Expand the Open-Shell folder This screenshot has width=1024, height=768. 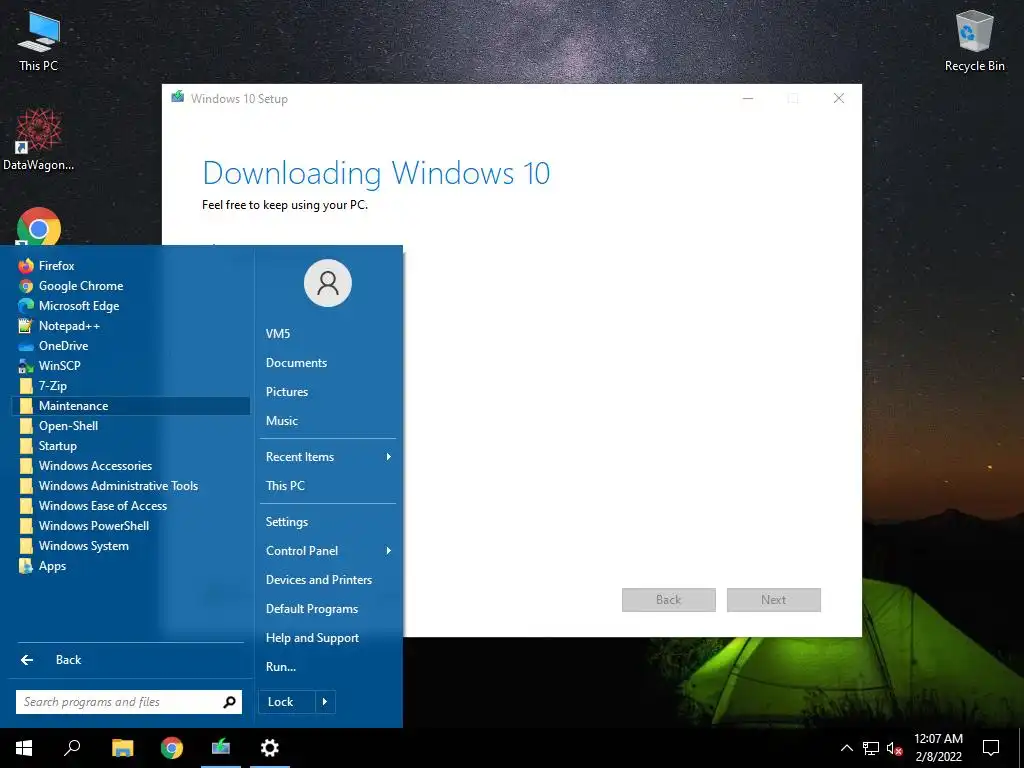(x=68, y=426)
